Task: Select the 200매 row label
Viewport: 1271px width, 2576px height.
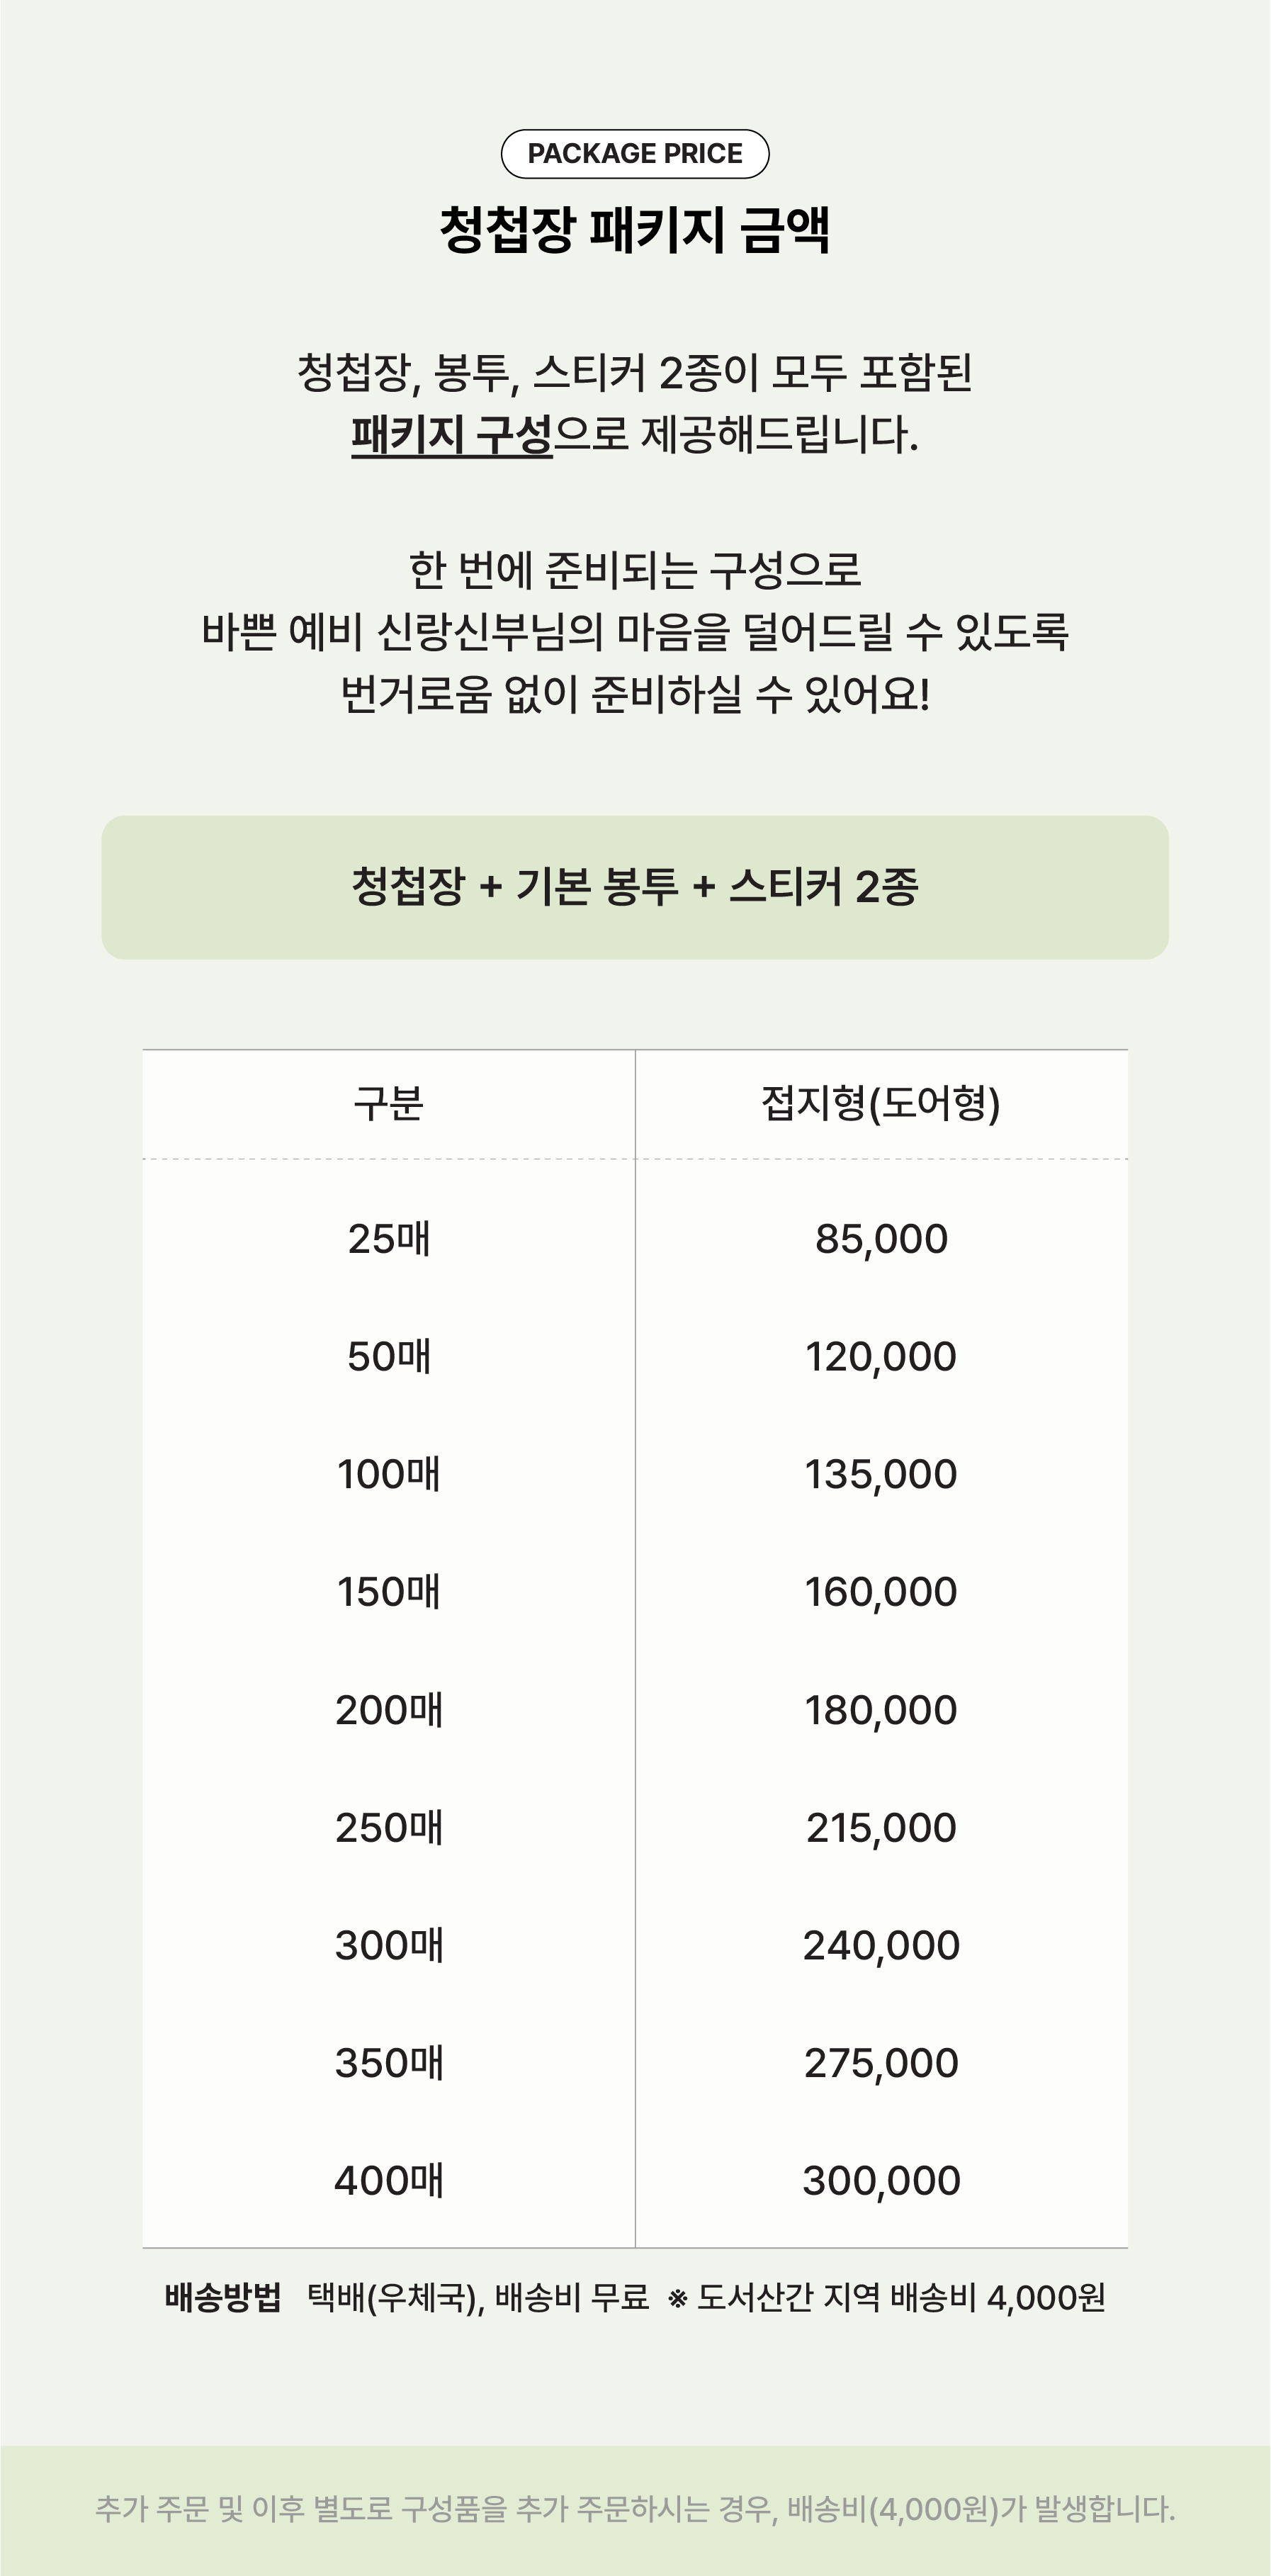Action: [x=389, y=1710]
